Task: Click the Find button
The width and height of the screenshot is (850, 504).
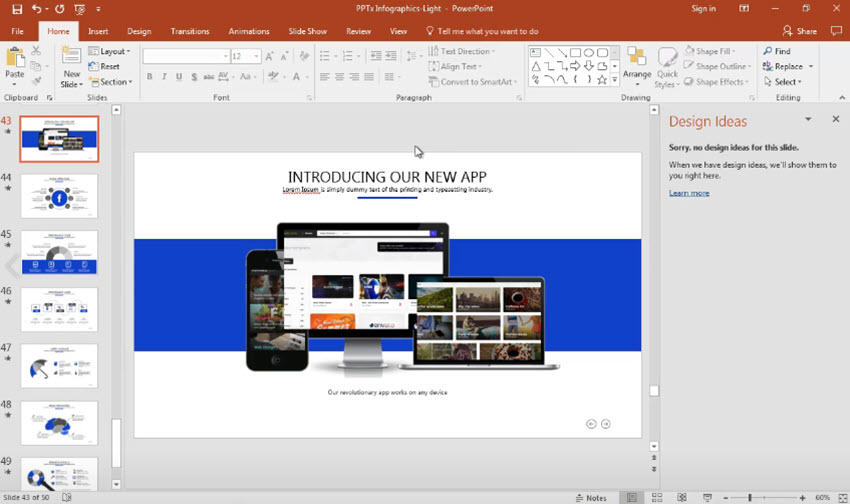Action: click(777, 51)
